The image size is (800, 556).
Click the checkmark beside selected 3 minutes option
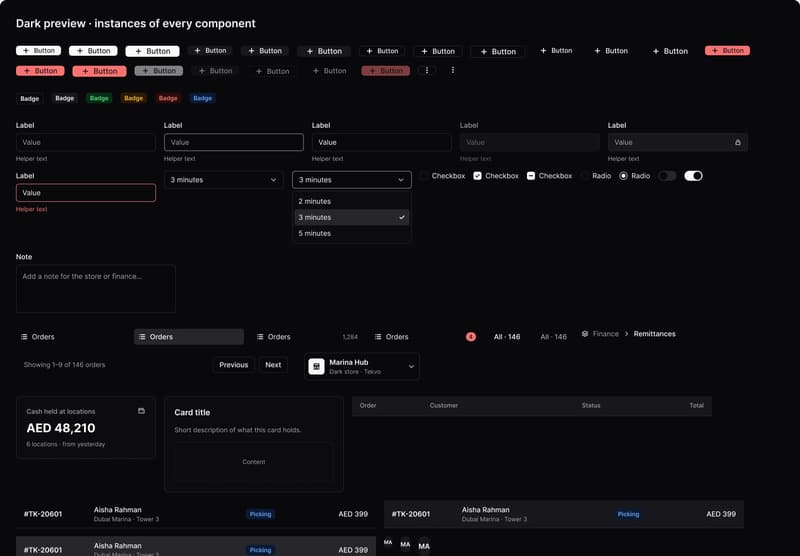(402, 217)
